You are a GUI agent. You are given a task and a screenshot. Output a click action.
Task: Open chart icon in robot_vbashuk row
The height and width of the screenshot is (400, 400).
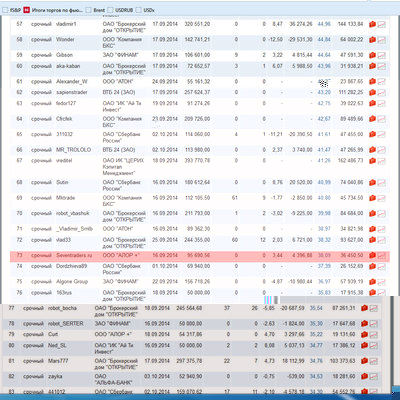pyautogui.click(x=382, y=213)
